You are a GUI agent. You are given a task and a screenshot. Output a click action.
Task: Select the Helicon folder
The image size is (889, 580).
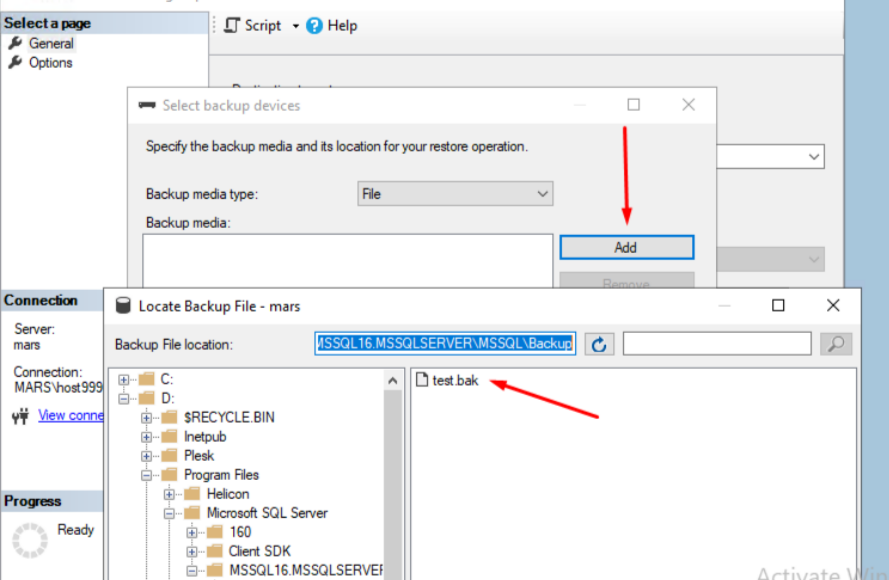pyautogui.click(x=227, y=494)
